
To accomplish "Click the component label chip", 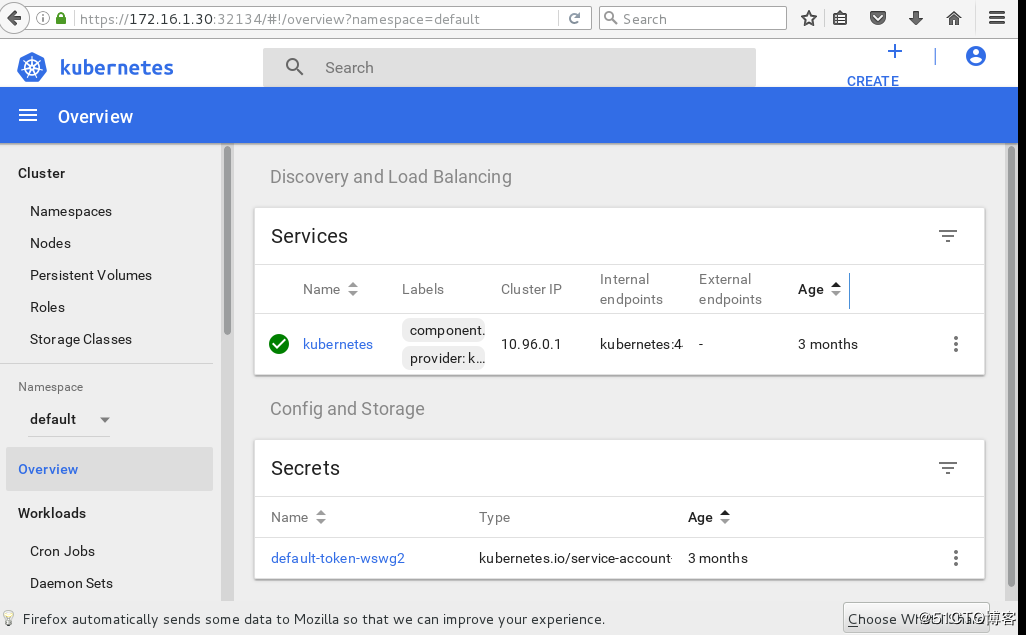I will (444, 331).
